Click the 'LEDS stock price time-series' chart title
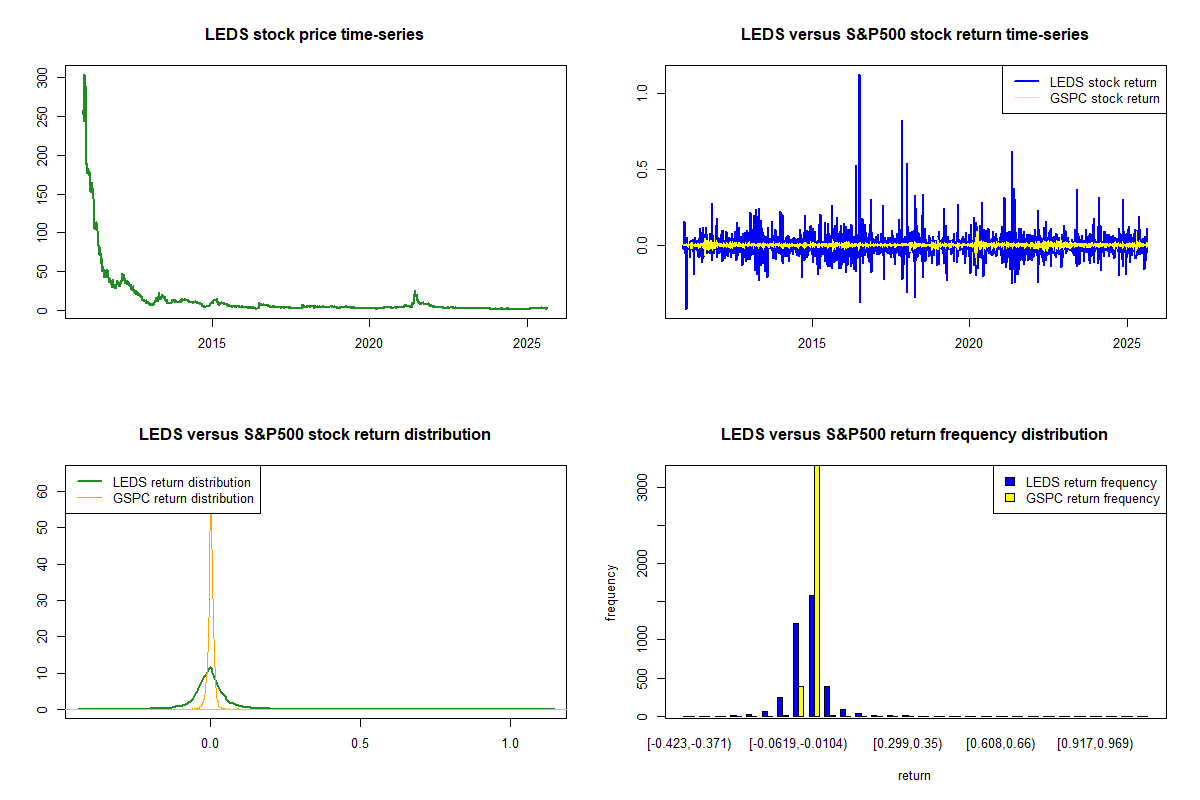Viewport: 1200px width, 800px height. pos(314,35)
